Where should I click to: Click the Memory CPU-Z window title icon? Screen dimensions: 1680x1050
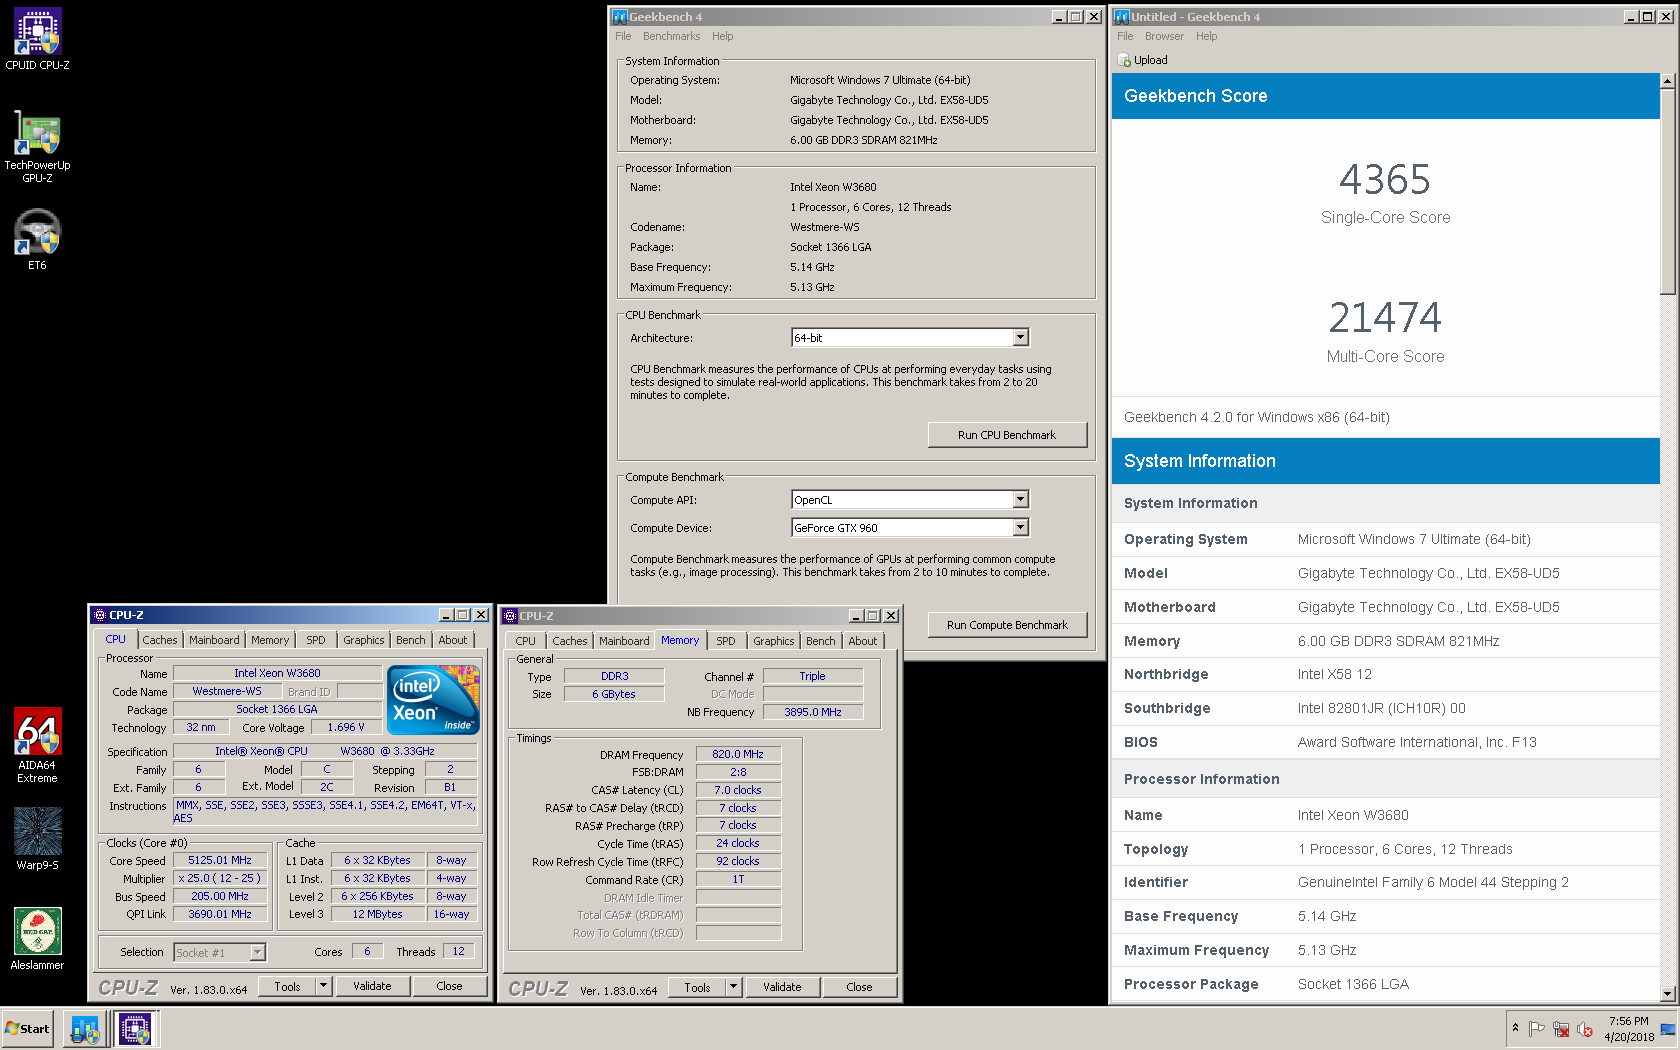[x=510, y=616]
